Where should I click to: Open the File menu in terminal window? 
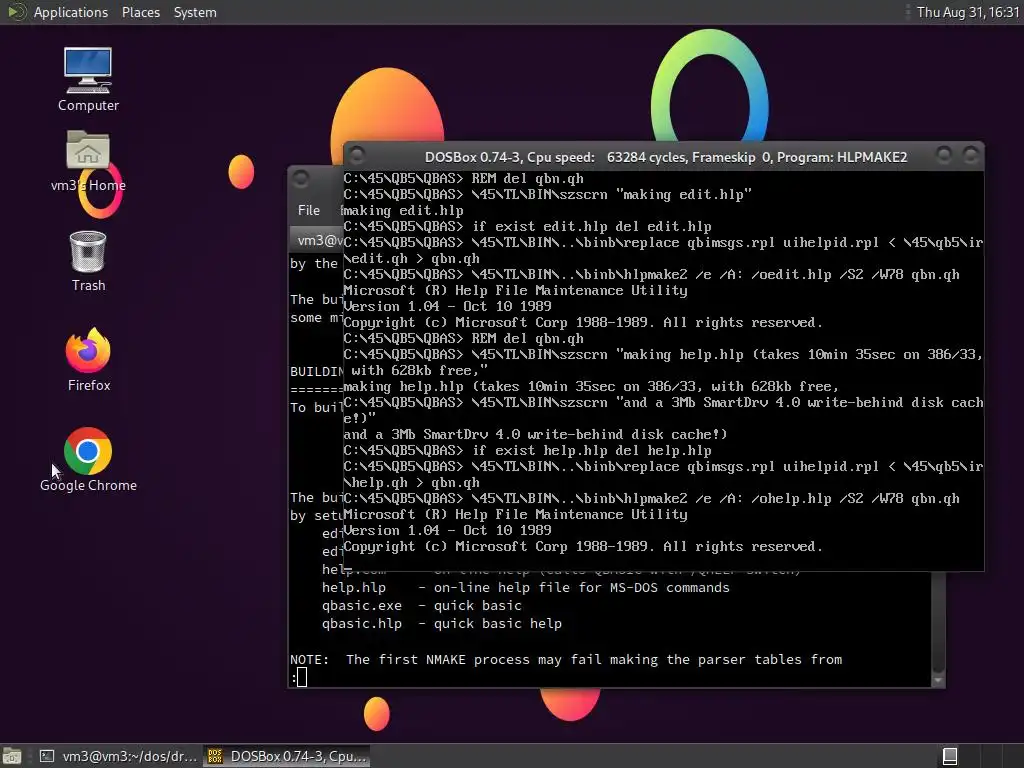tap(309, 210)
